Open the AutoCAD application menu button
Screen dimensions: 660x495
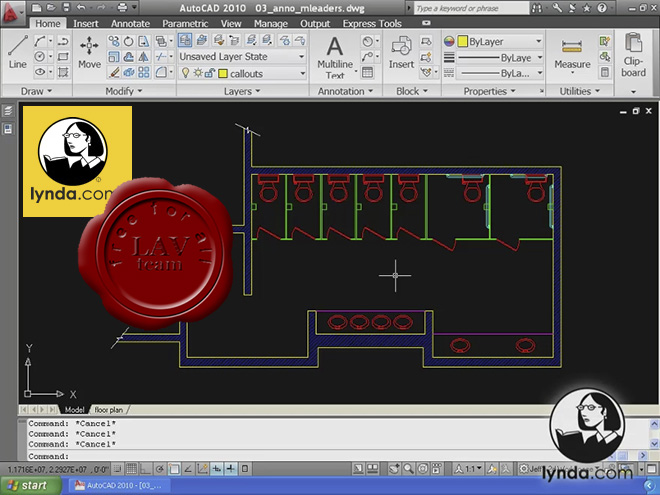tap(12, 13)
